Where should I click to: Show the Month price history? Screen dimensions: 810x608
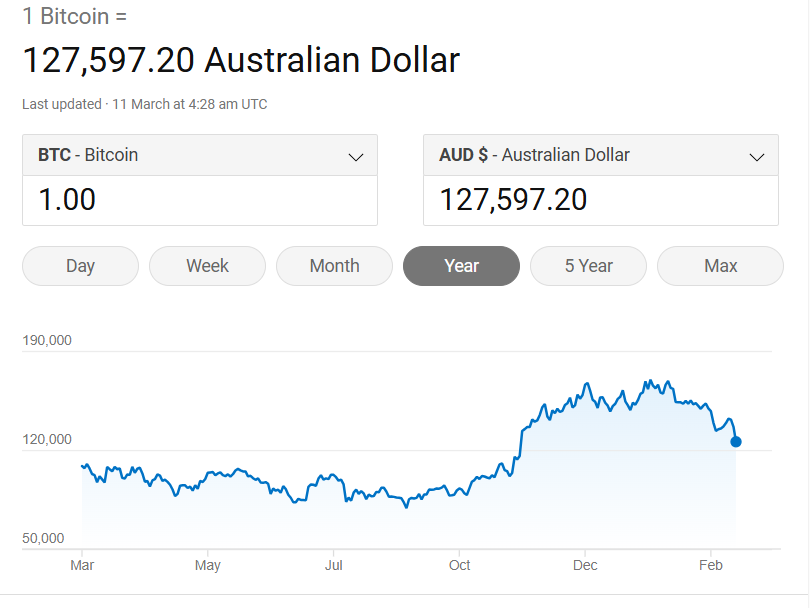(334, 266)
